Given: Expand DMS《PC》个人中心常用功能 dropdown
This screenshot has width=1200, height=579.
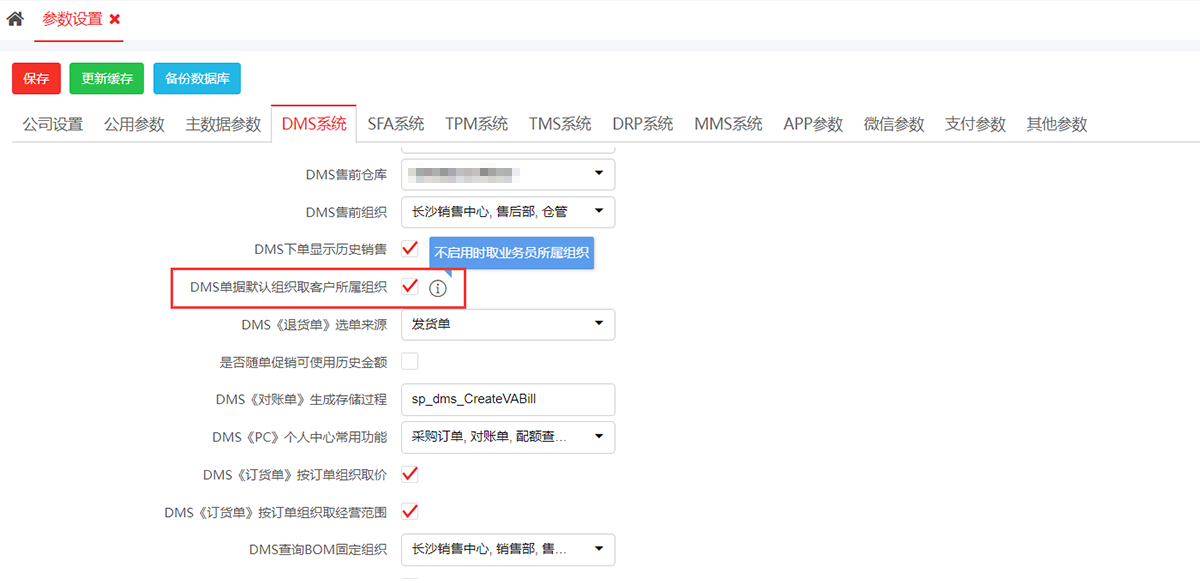Looking at the screenshot, I should [507, 437].
